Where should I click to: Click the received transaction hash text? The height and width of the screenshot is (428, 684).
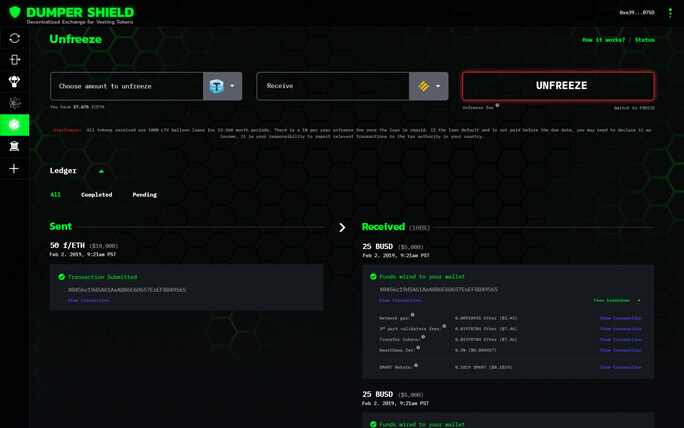[438, 290]
